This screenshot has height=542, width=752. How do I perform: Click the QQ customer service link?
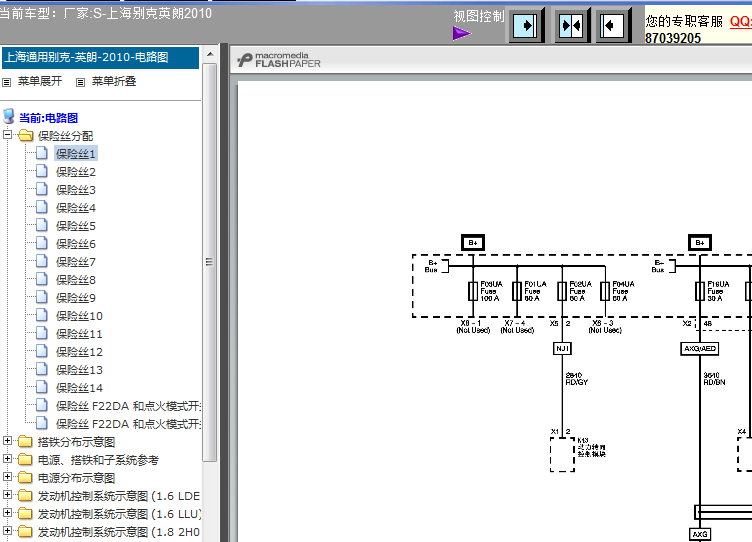tap(740, 21)
